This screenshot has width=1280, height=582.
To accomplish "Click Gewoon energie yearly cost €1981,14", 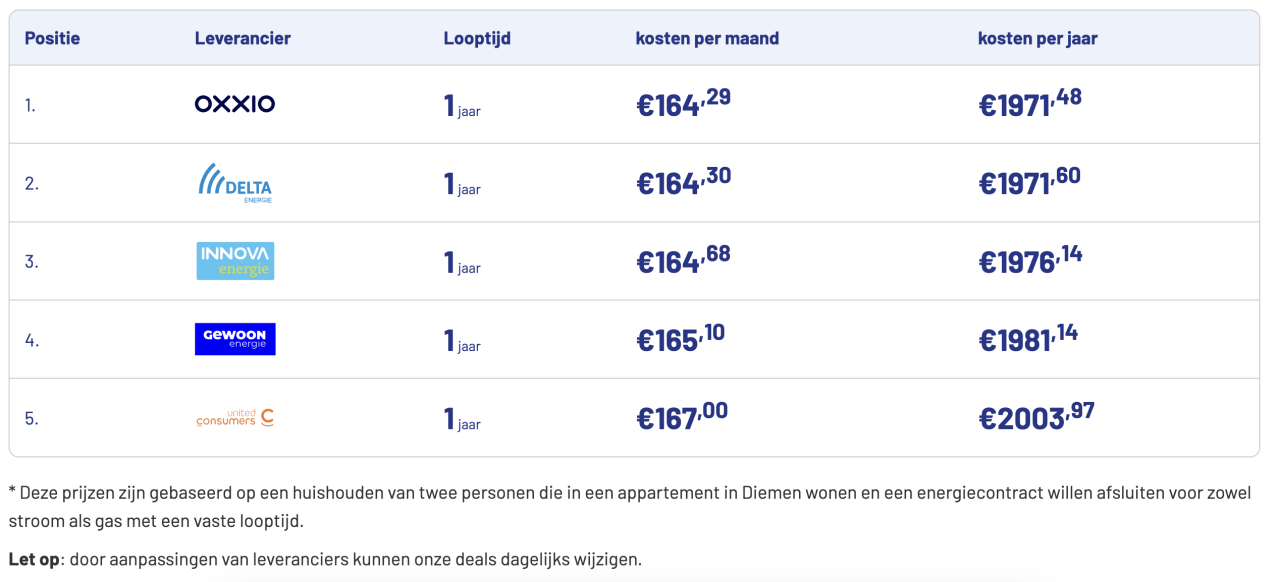I will (1028, 338).
